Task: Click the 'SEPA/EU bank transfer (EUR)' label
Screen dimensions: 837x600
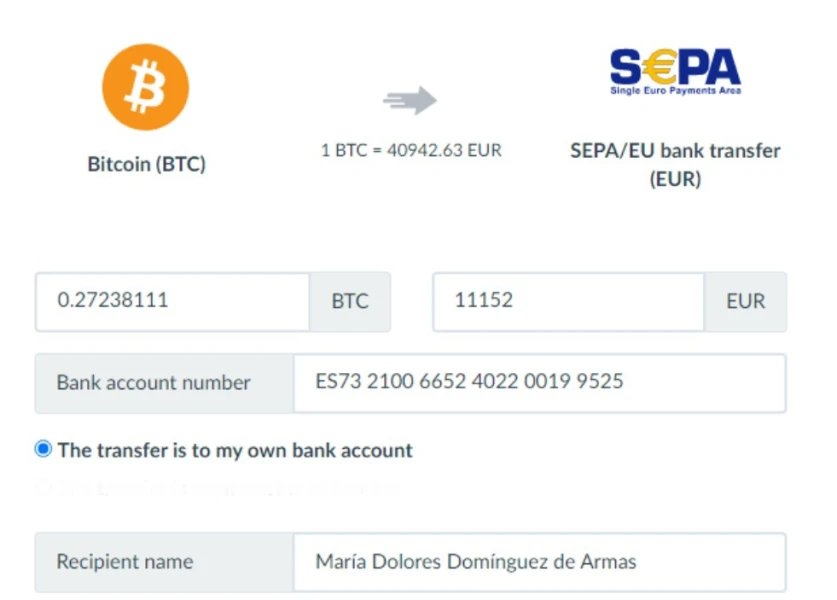Action: pos(675,165)
